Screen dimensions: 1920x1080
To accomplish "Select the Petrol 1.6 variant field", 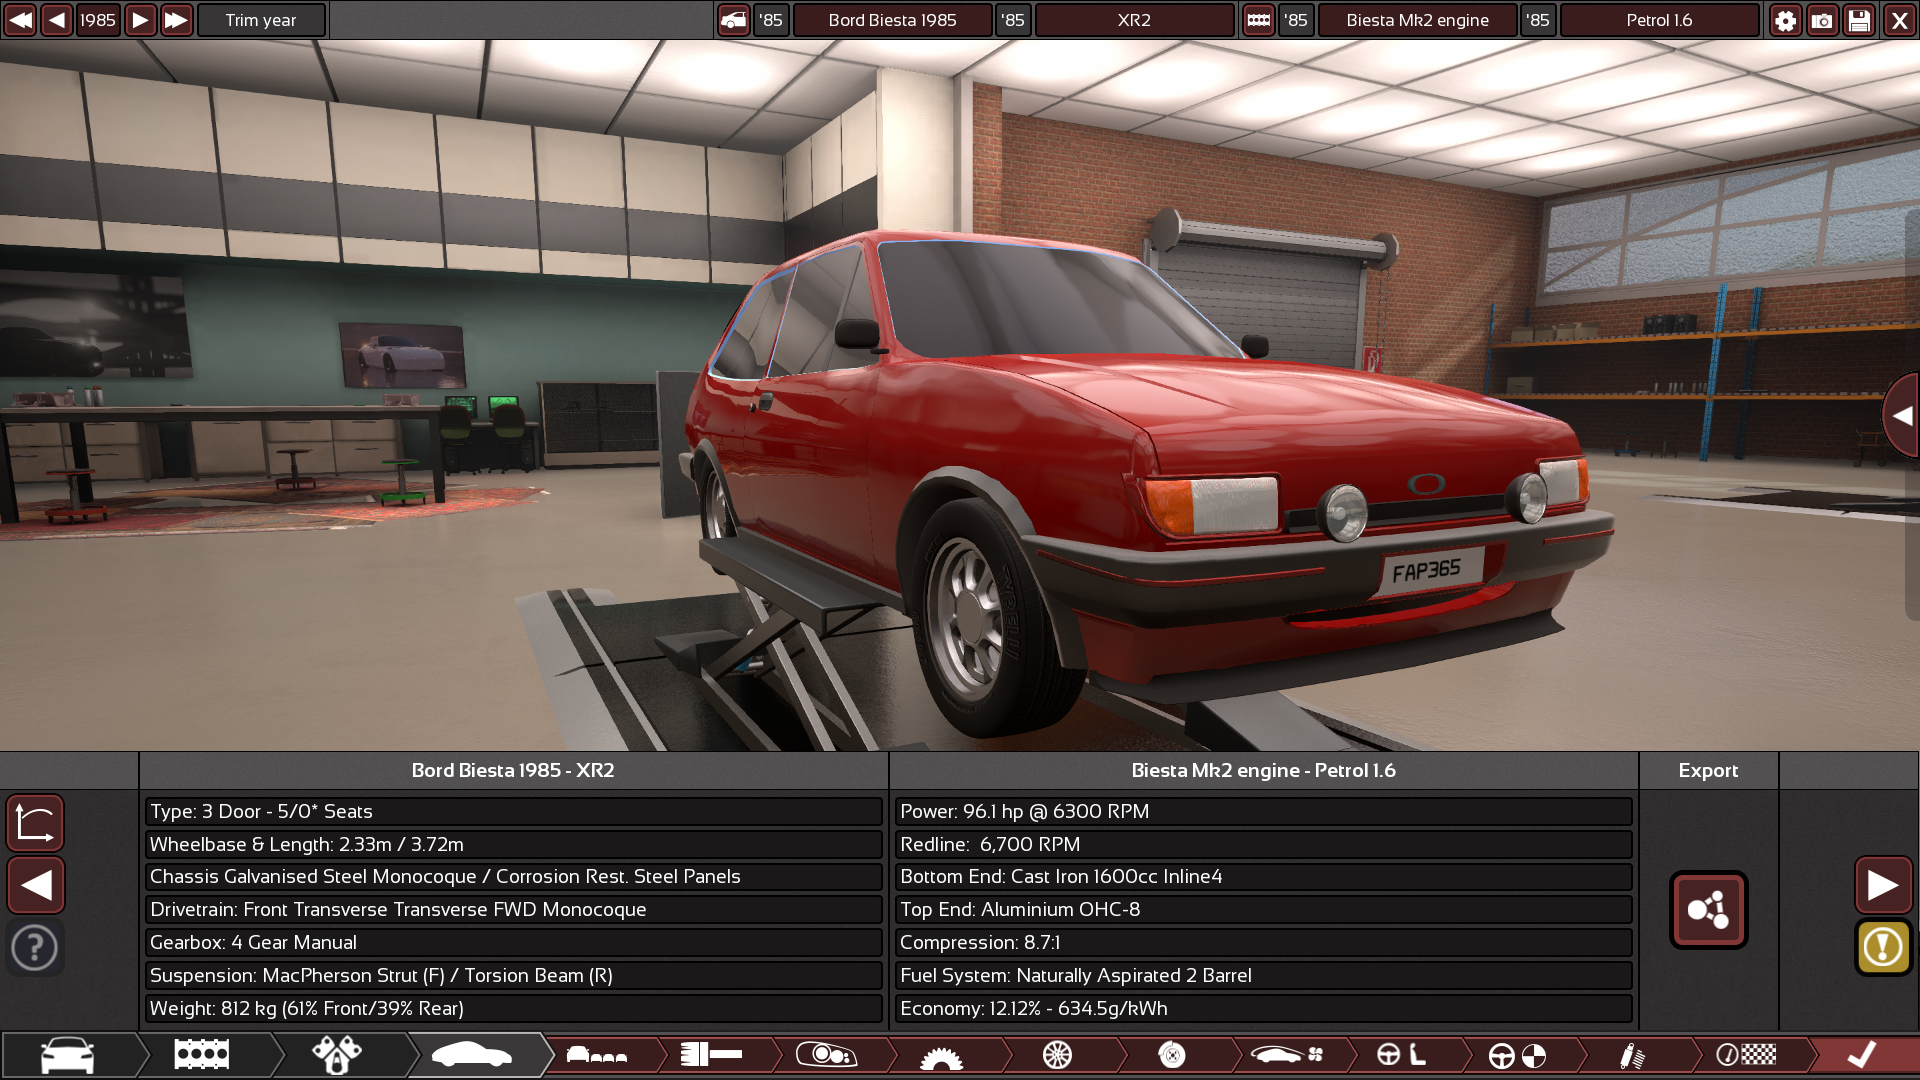I will (x=1659, y=20).
